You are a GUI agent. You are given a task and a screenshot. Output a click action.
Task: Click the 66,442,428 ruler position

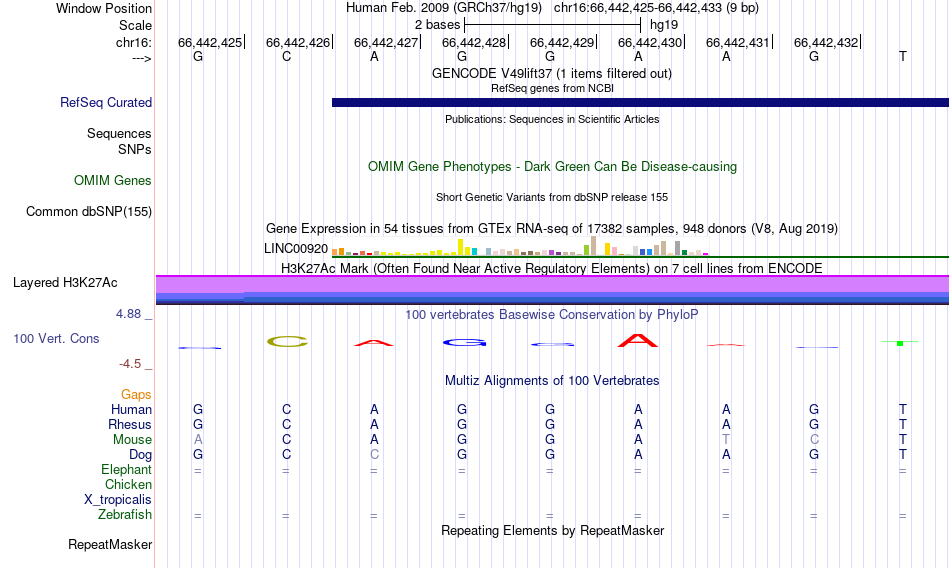474,42
